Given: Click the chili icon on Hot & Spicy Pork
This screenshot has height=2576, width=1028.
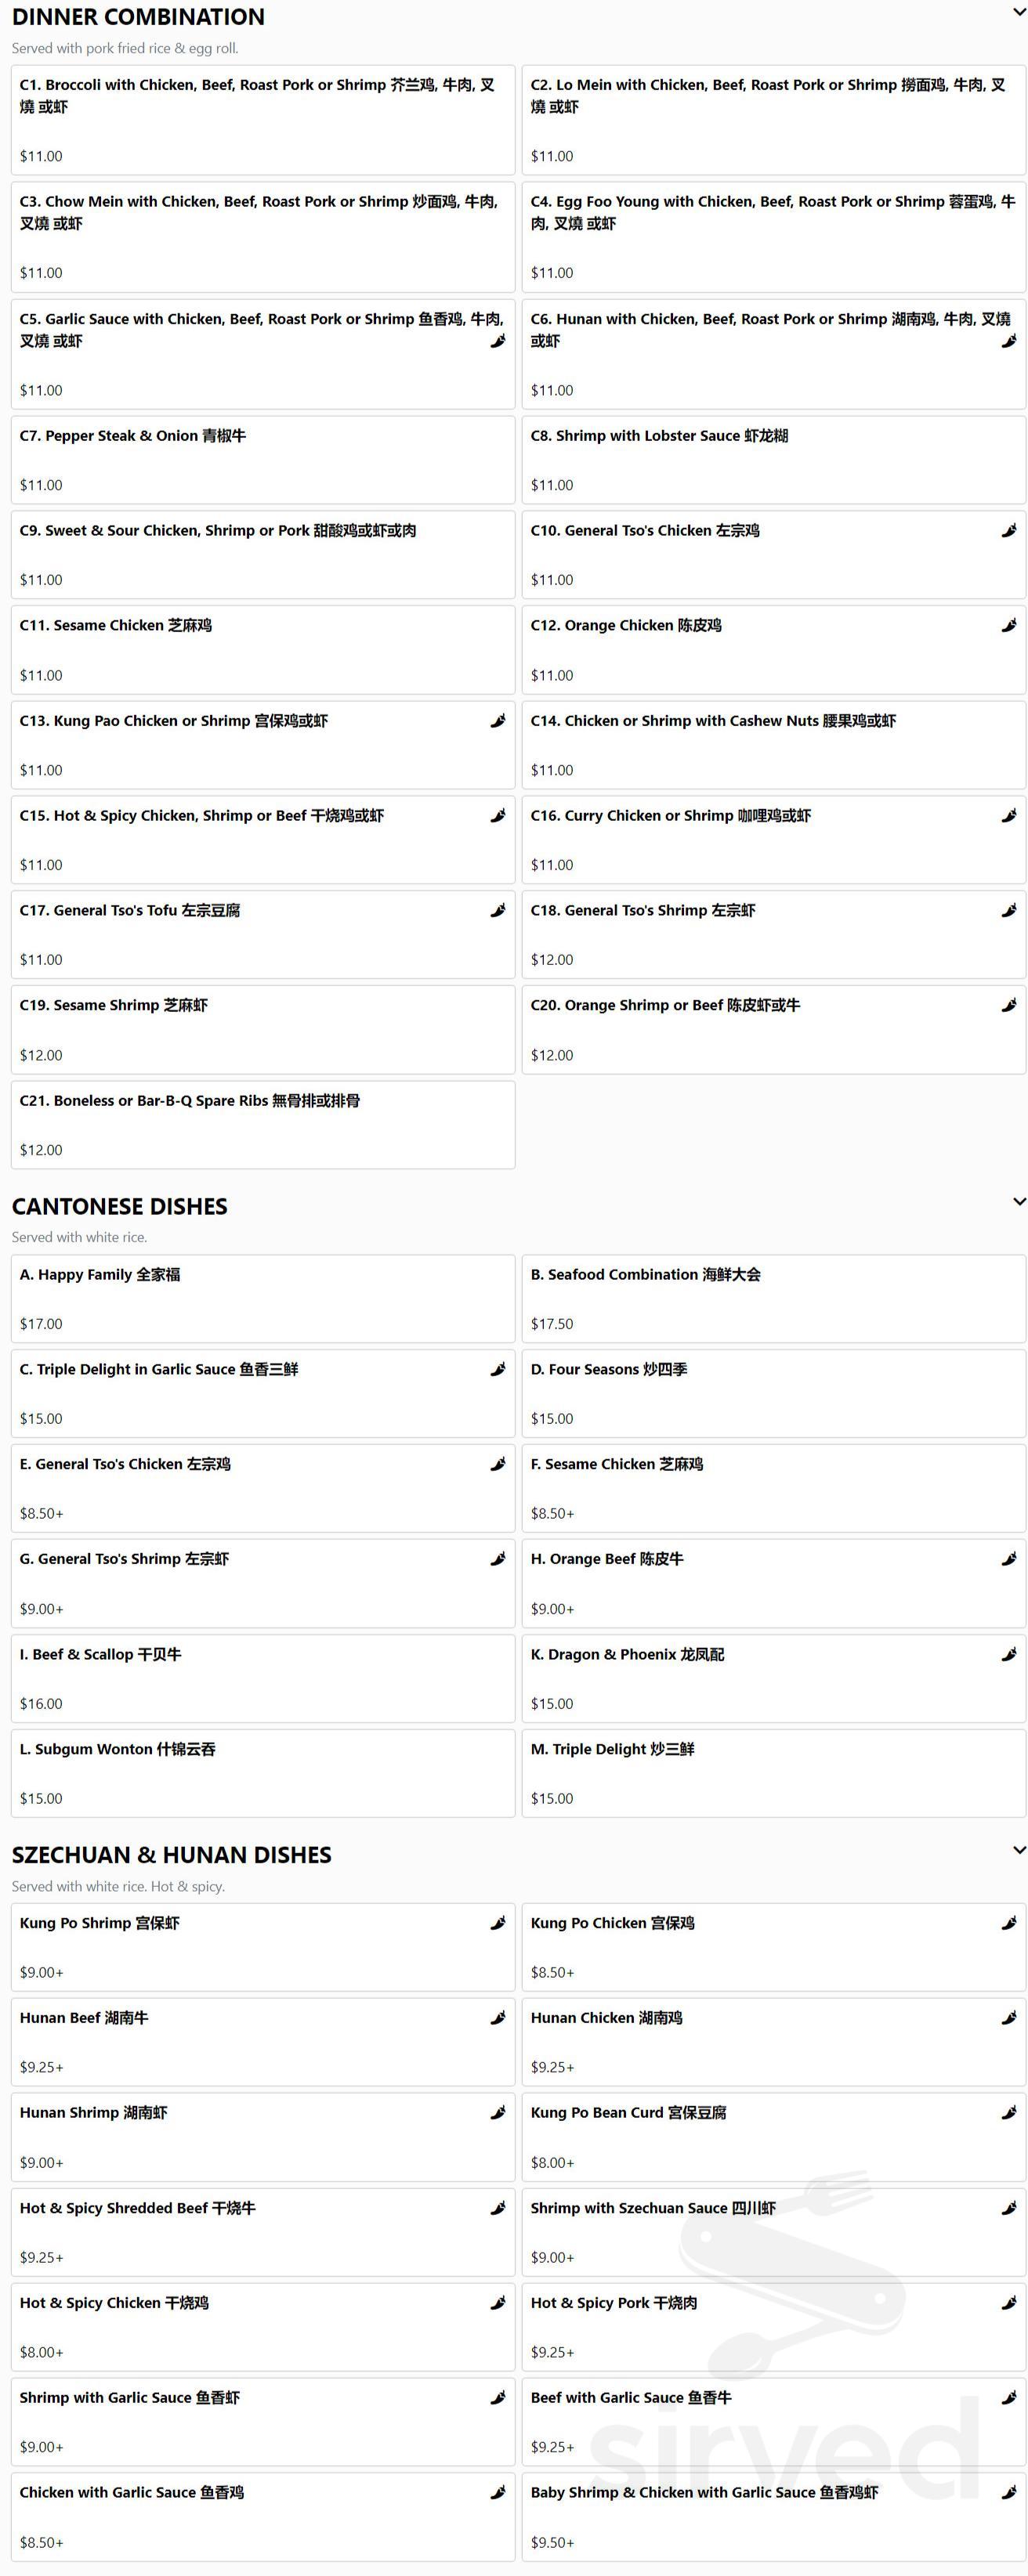Looking at the screenshot, I should [1009, 2302].
